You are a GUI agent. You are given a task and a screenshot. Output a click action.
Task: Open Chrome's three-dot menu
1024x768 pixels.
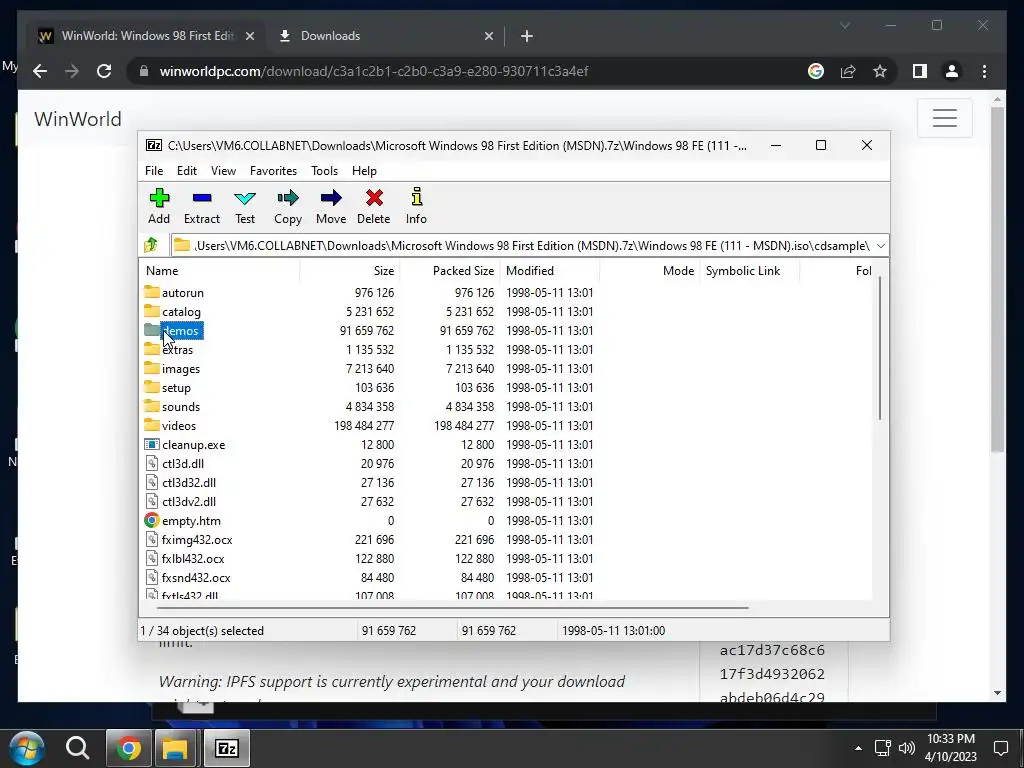tap(985, 71)
